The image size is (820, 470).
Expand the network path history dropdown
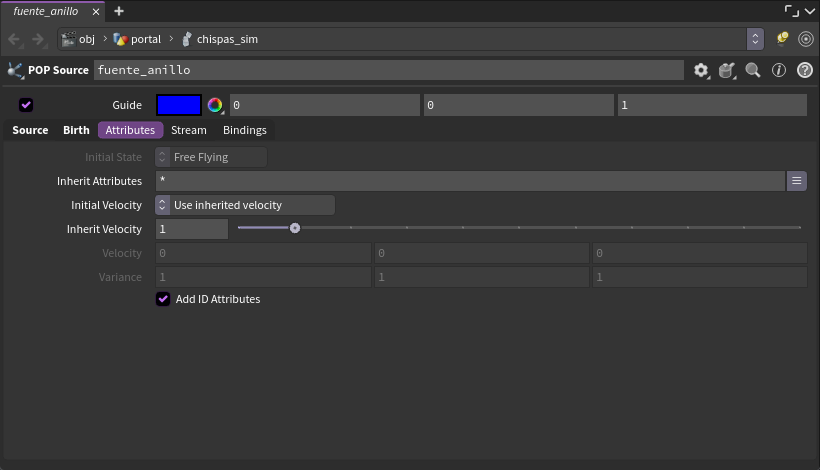755,39
